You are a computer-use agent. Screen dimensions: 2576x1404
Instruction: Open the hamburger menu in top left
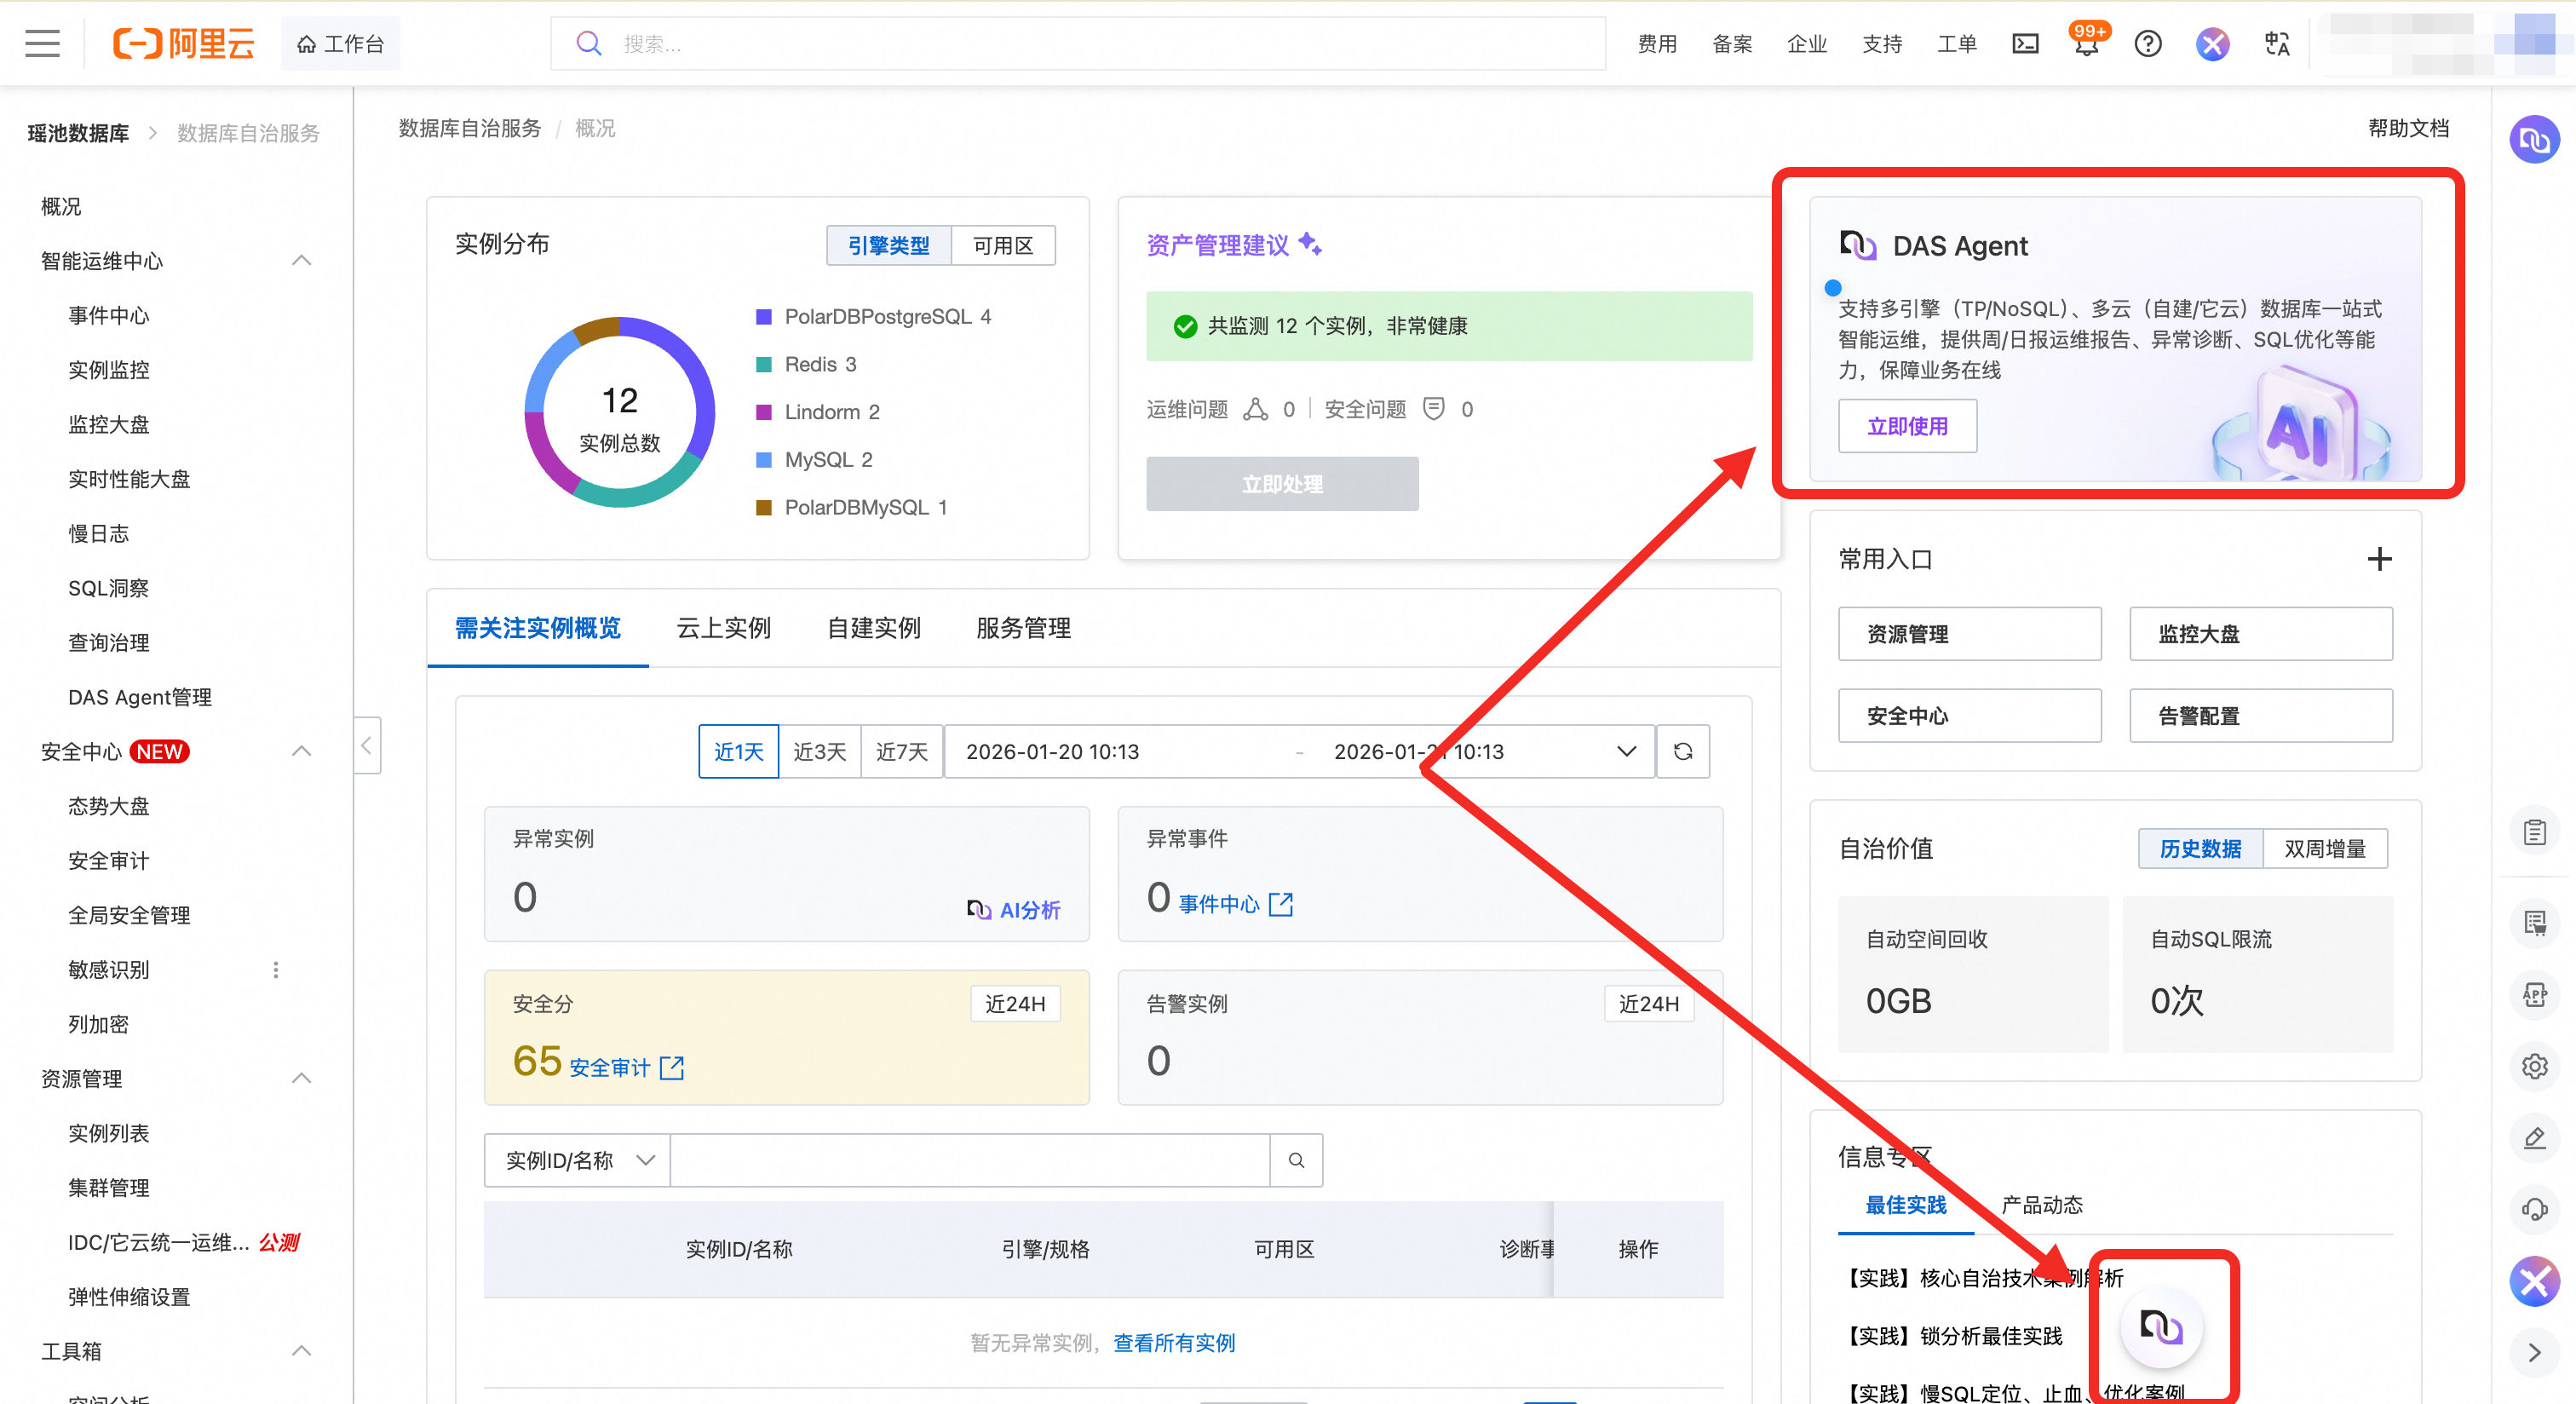click(42, 44)
